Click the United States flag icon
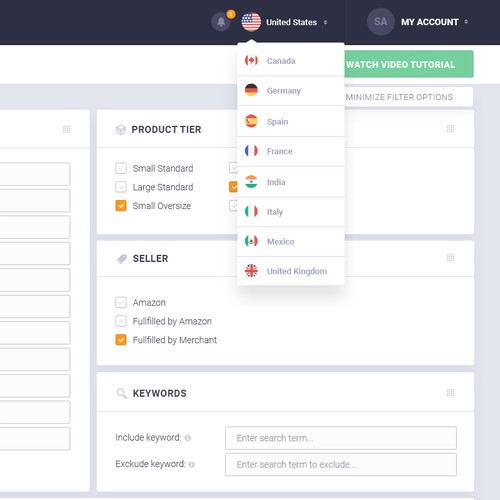This screenshot has width=500, height=500. [x=251, y=22]
